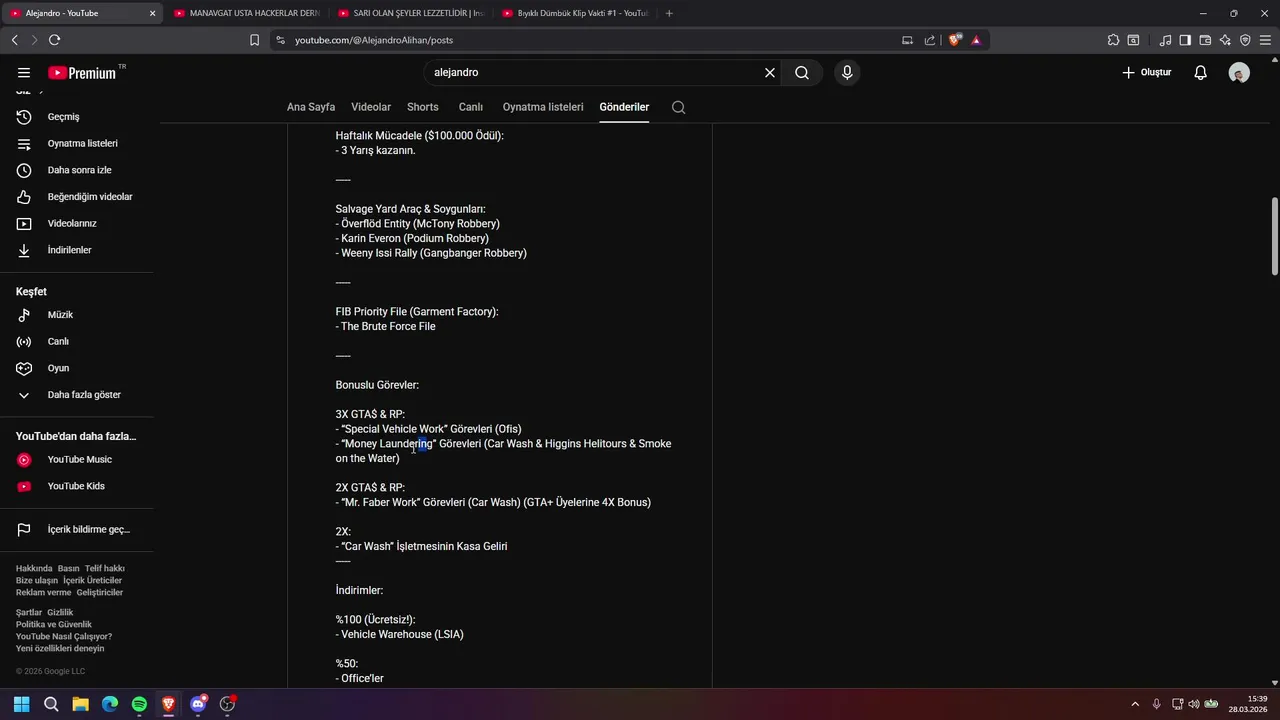This screenshot has height=720, width=1280.
Task: Open Microsoft Edge from the taskbar
Action: (110, 704)
